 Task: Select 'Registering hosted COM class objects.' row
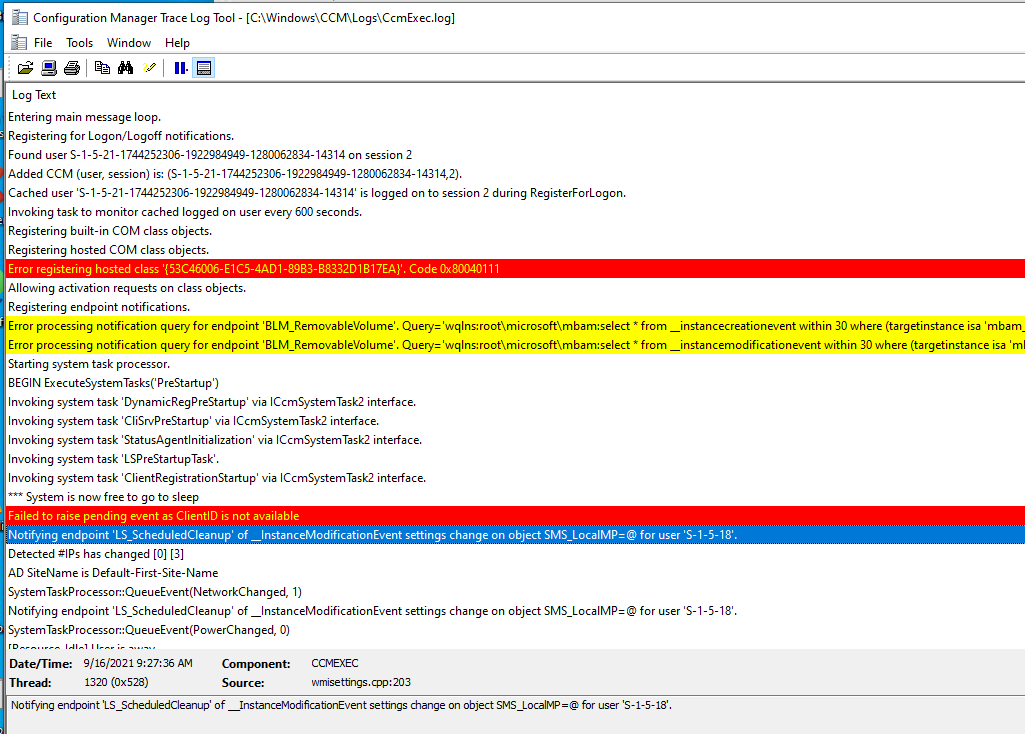pyautogui.click(x=515, y=250)
